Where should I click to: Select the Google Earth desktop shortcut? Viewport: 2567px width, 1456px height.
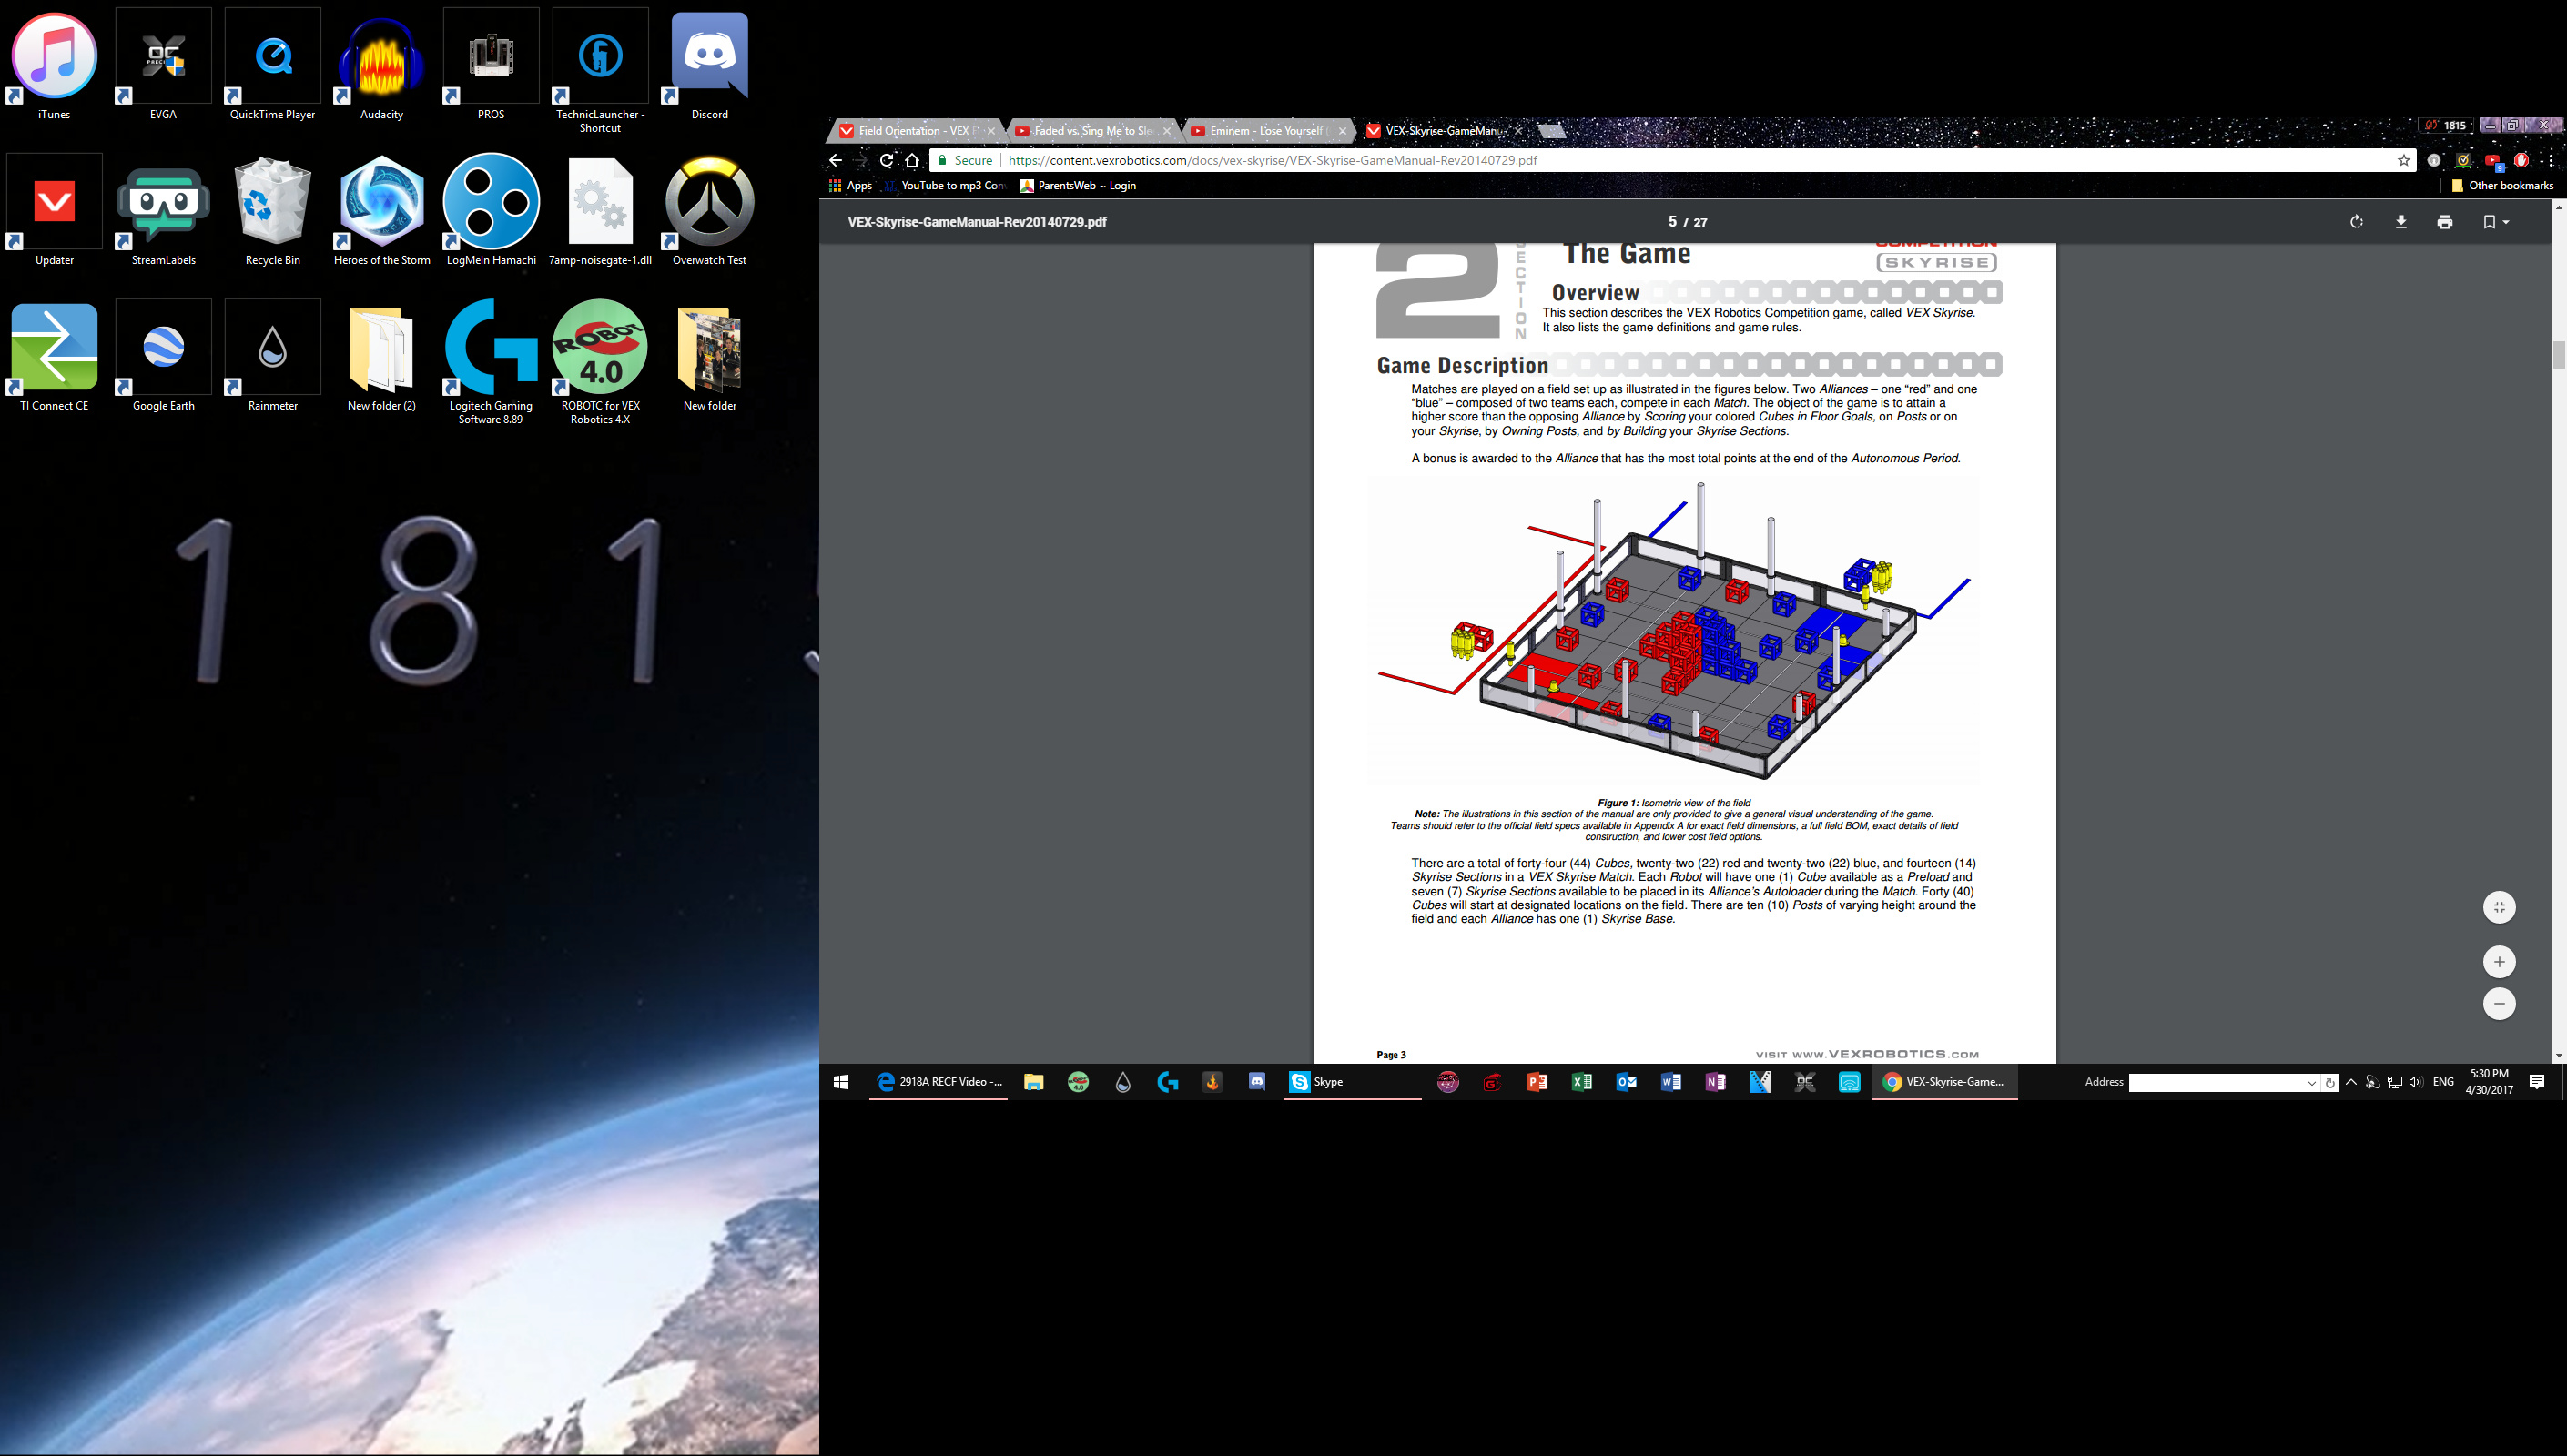(164, 356)
